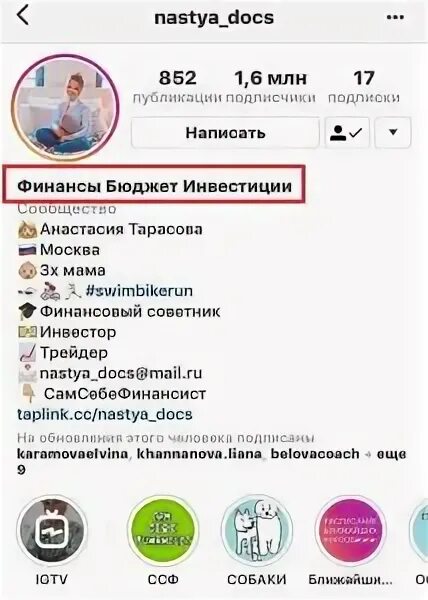Open the three-dots options menu
This screenshot has width=428, height=600.
pos(395,18)
